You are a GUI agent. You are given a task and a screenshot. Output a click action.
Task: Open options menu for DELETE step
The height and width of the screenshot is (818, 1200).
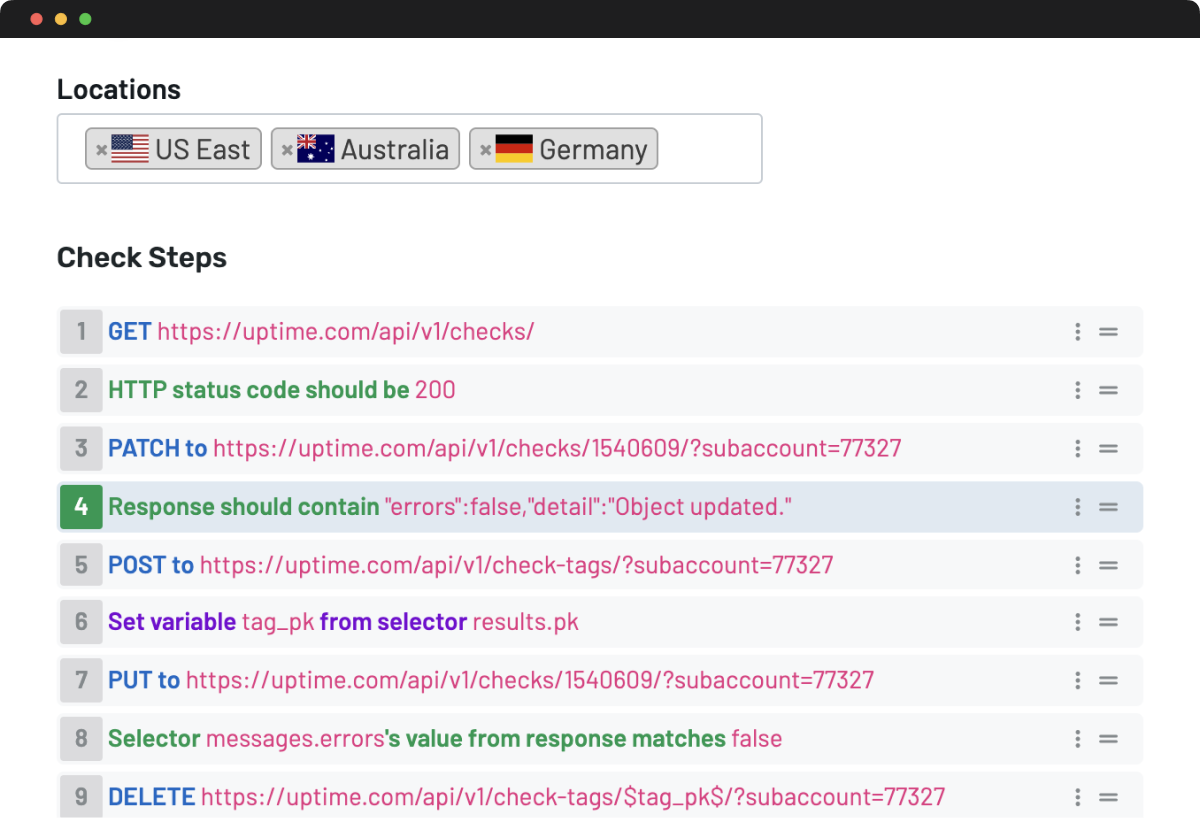pyautogui.click(x=1077, y=797)
